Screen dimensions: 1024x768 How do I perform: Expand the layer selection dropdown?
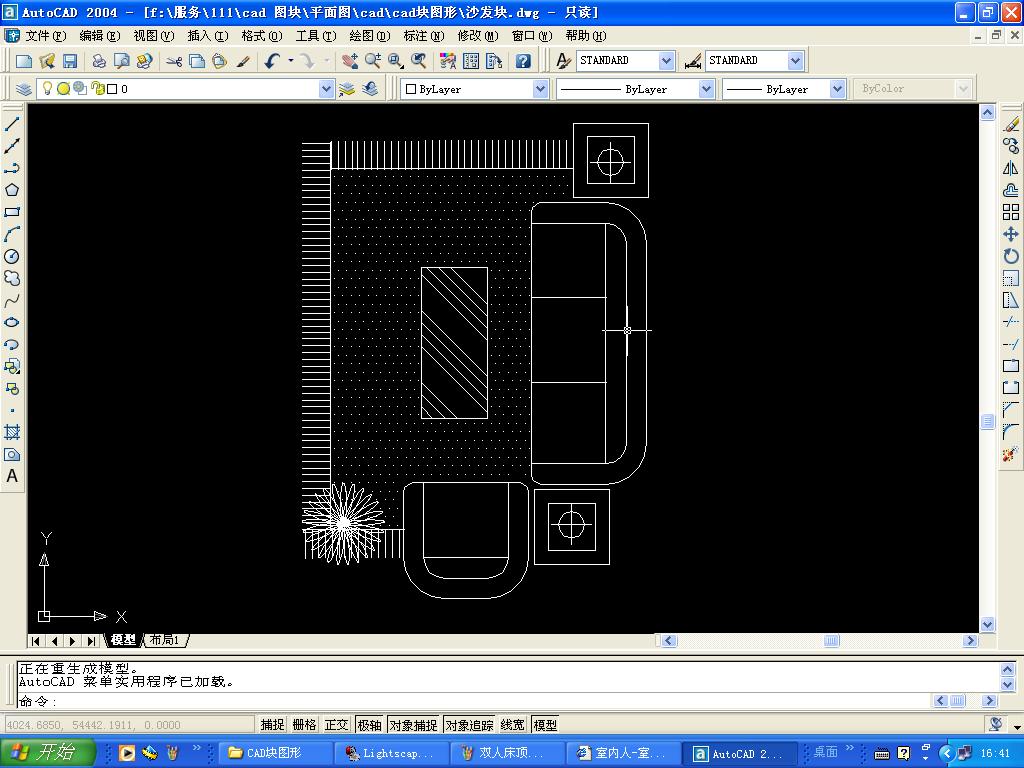click(x=326, y=89)
